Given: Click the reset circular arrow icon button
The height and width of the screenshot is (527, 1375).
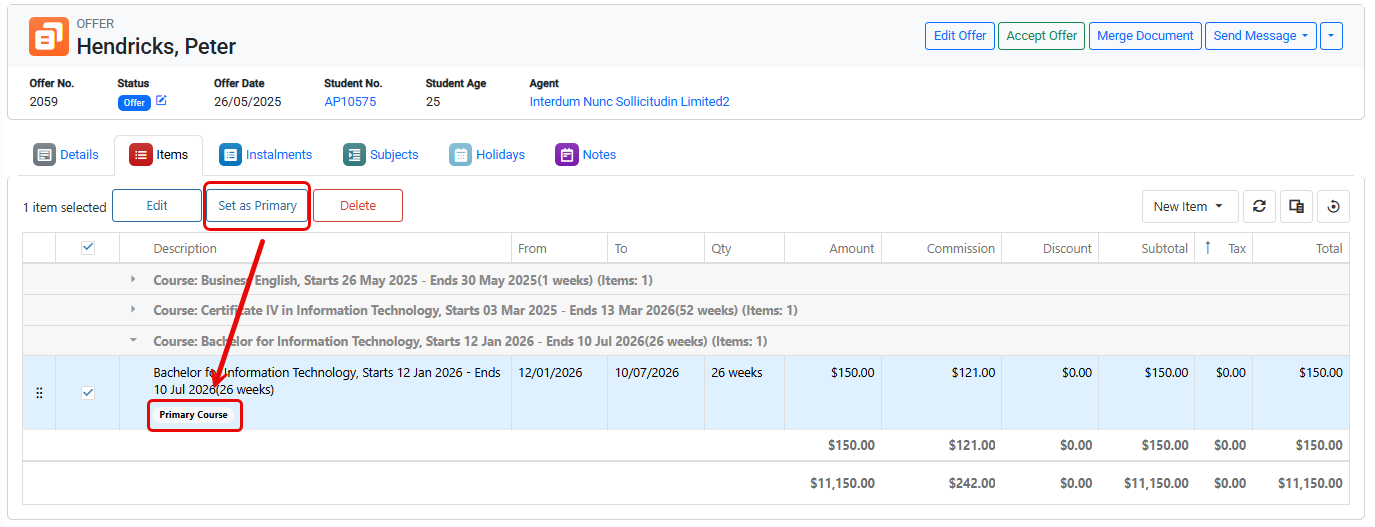Looking at the screenshot, I should pos(1333,206).
